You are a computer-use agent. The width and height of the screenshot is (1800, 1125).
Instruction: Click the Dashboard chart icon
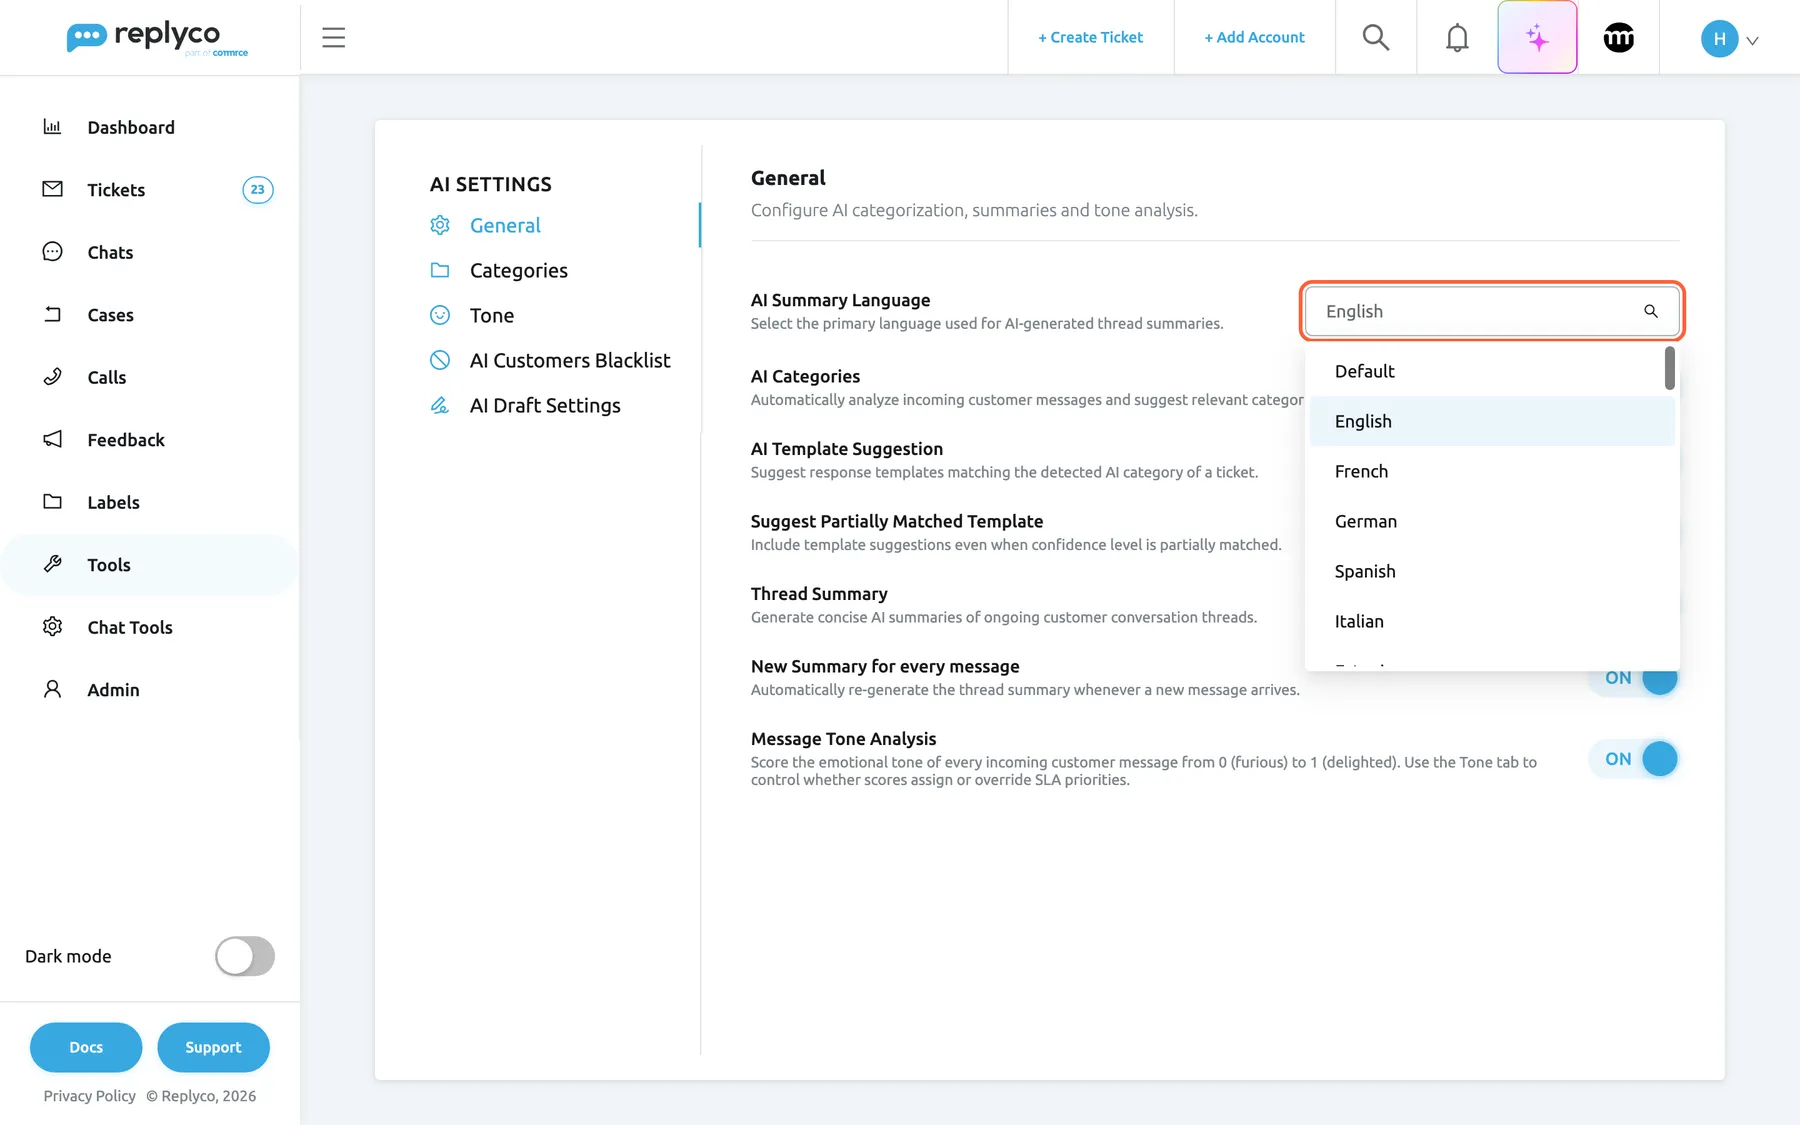52,126
